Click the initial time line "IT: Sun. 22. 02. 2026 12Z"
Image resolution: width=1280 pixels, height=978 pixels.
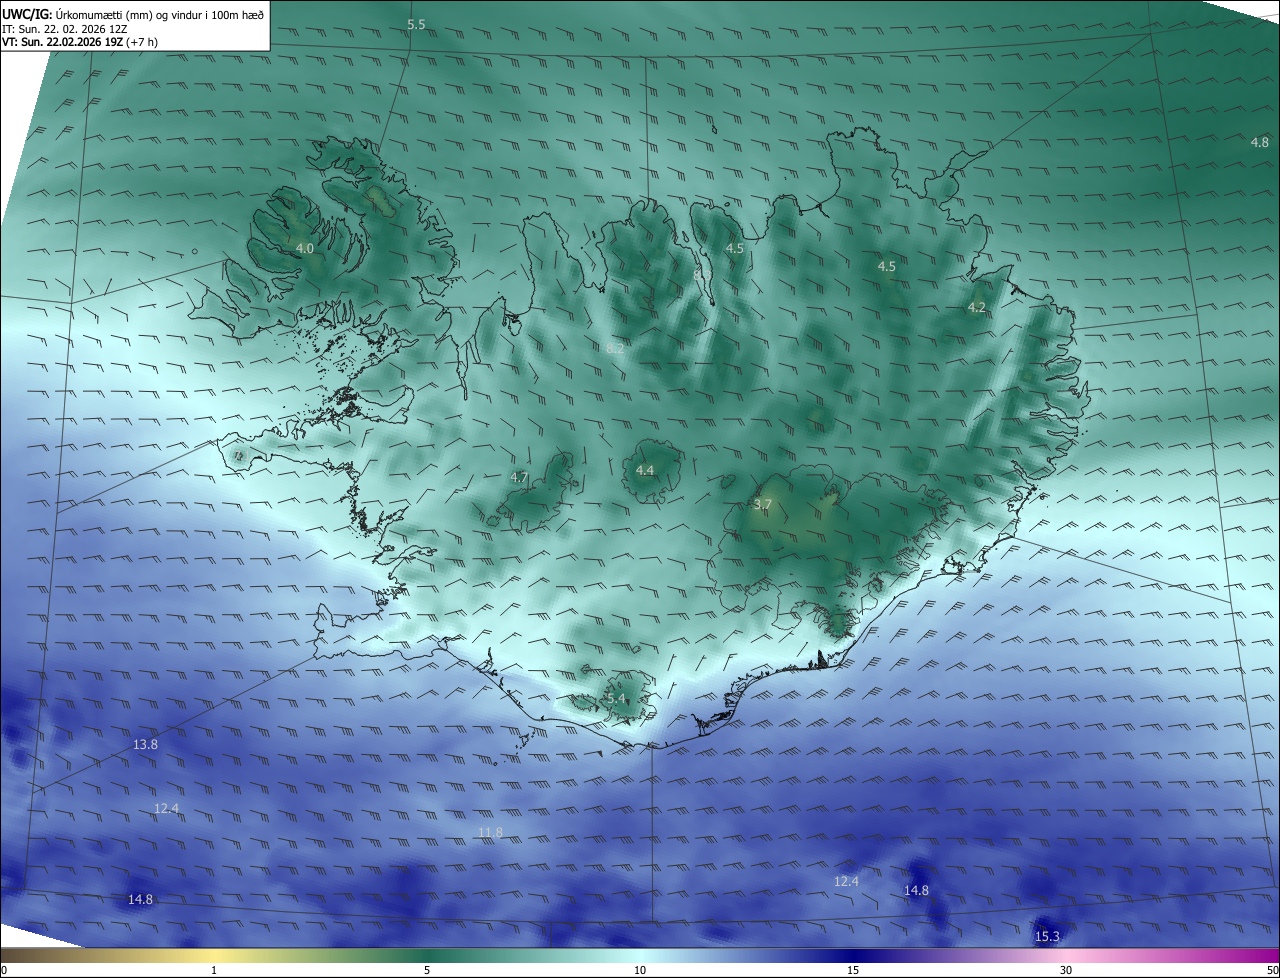64,29
